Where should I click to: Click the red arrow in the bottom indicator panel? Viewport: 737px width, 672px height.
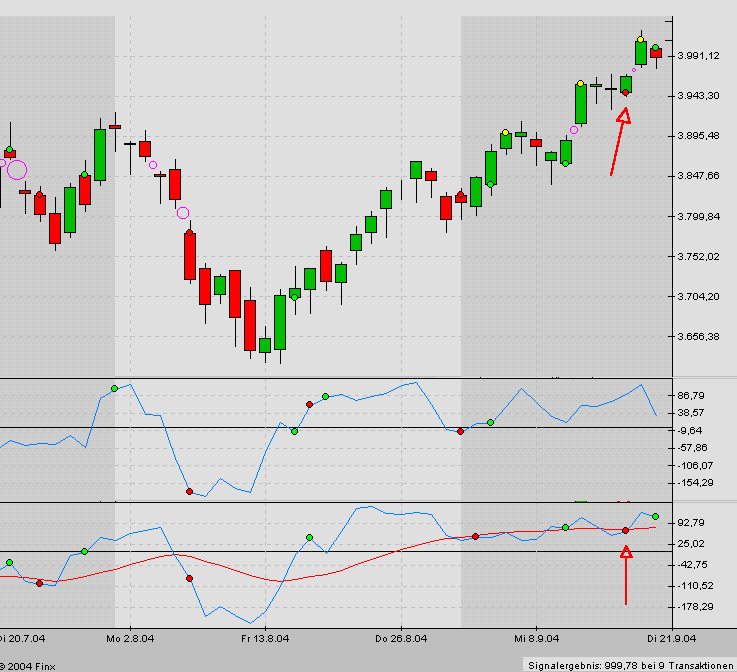pyautogui.click(x=626, y=574)
